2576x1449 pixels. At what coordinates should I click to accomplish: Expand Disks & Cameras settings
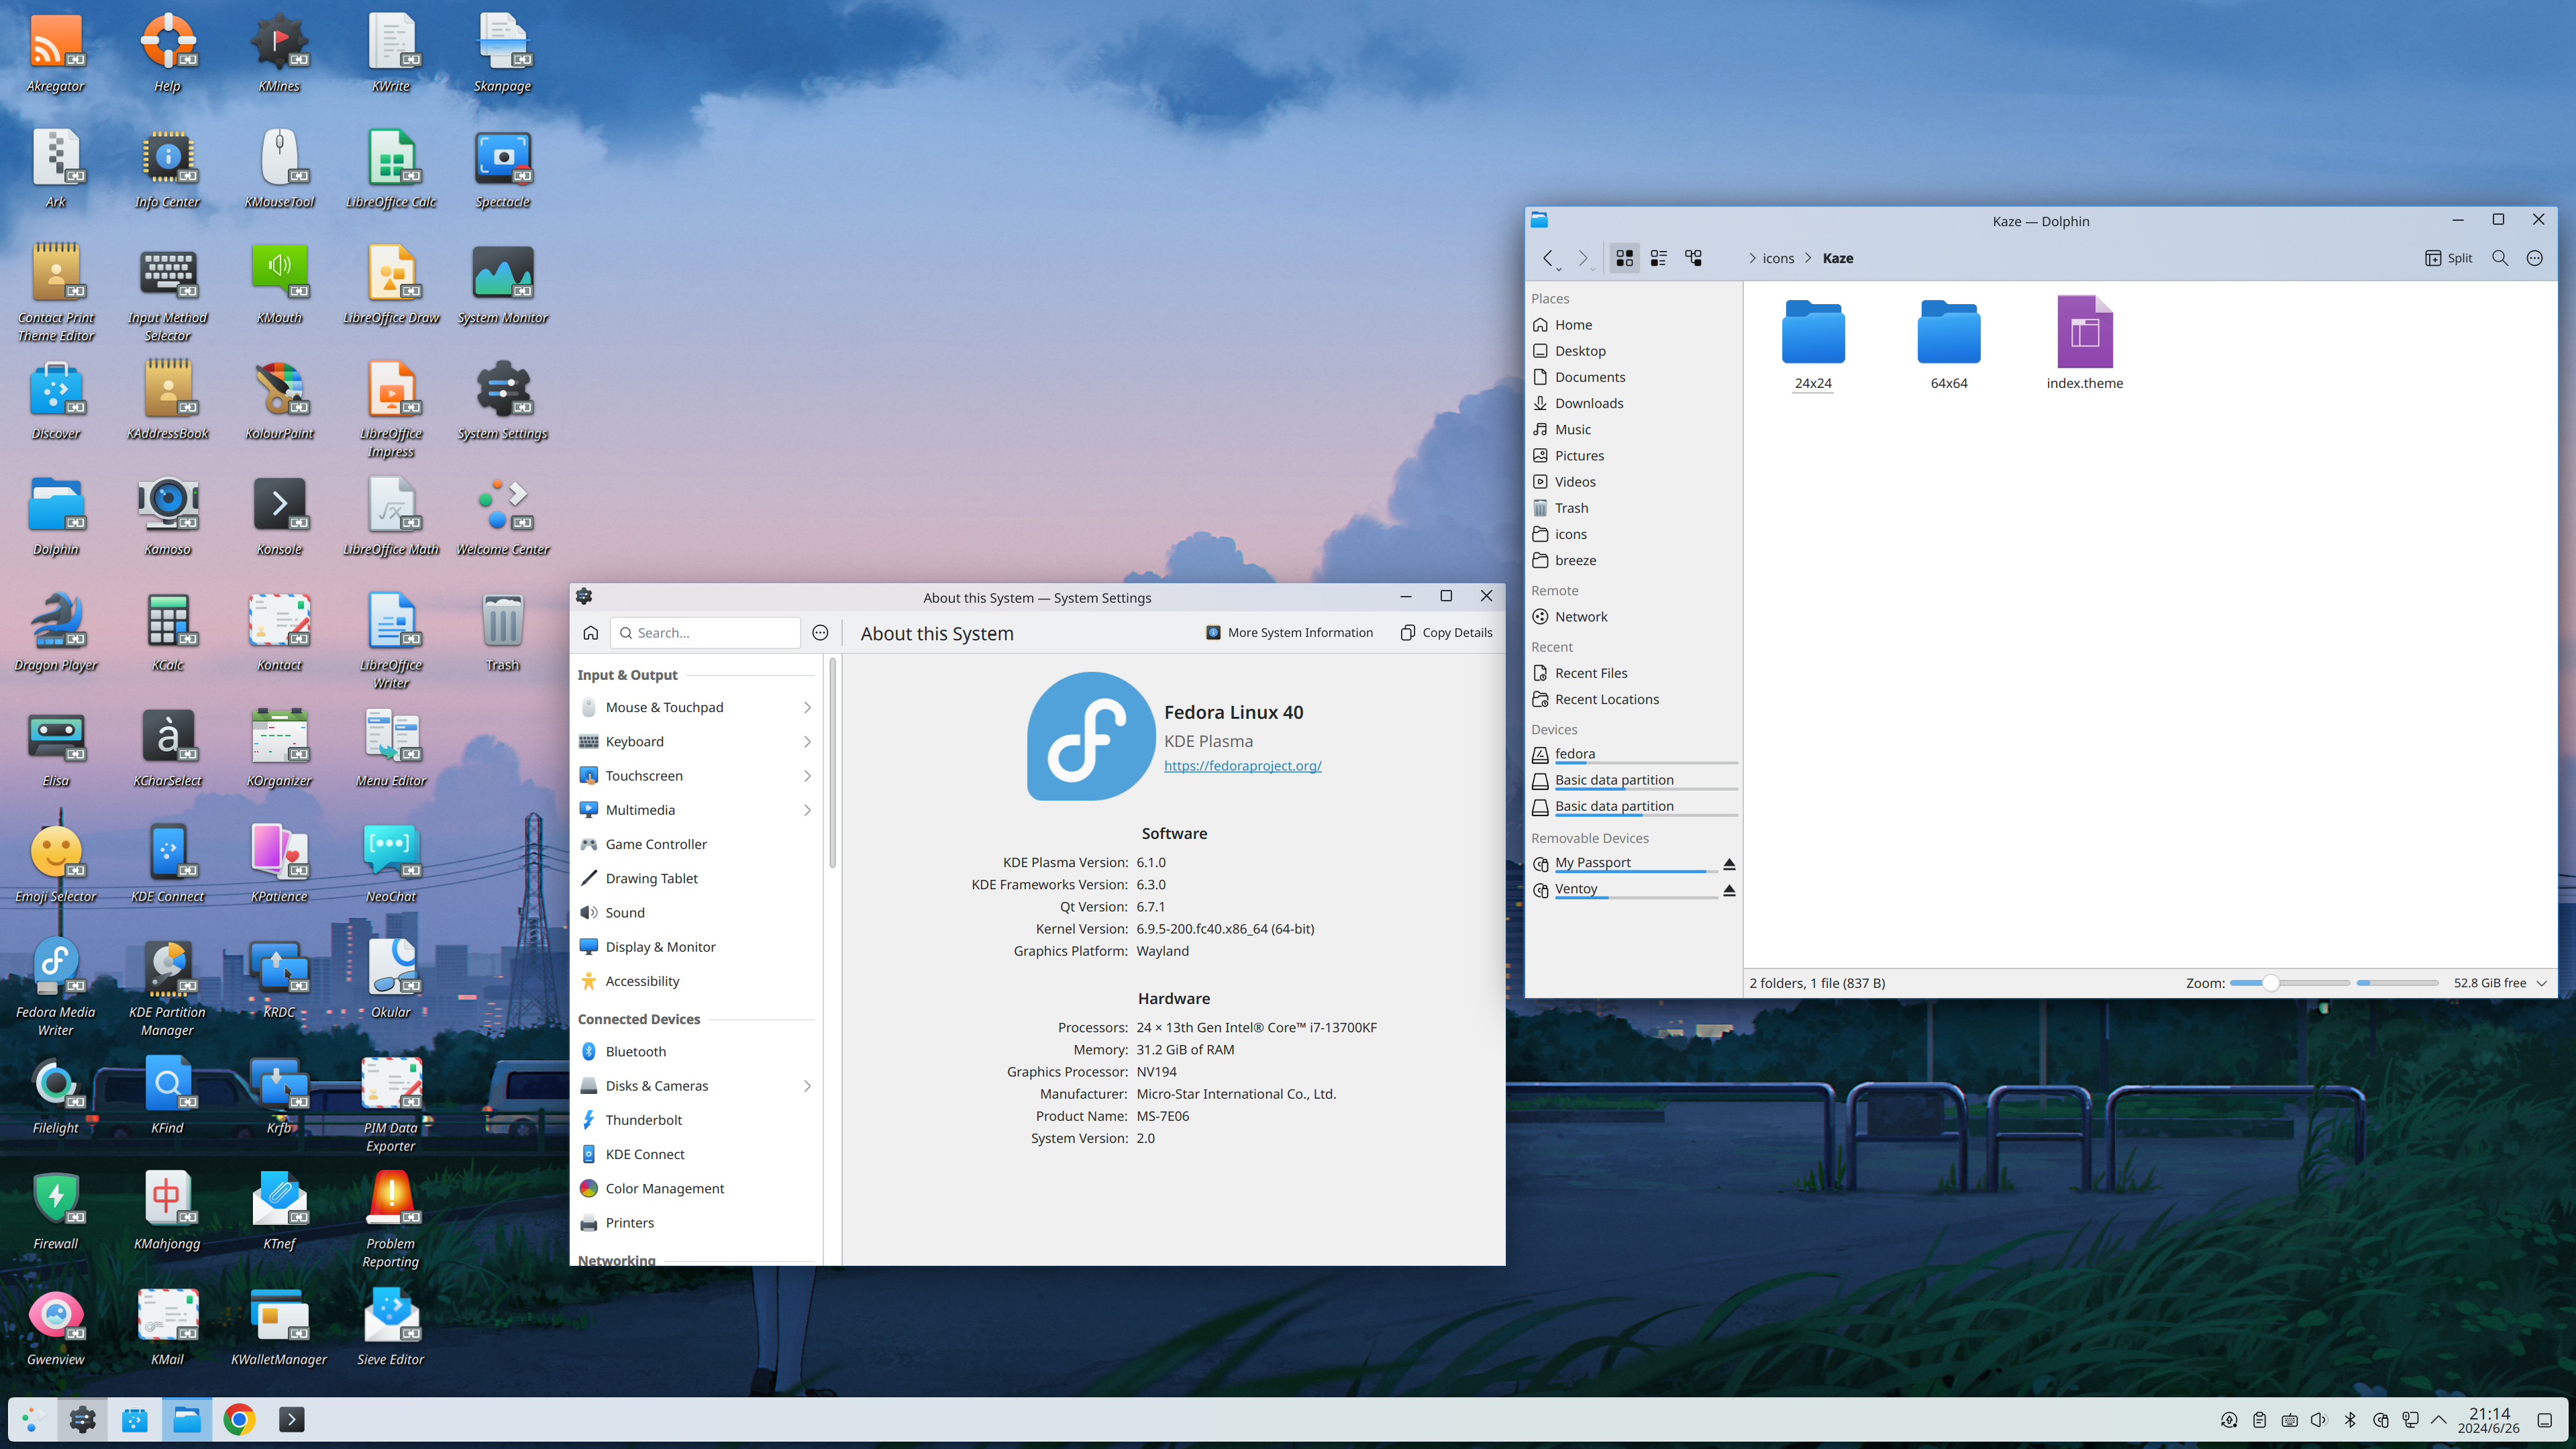point(806,1086)
